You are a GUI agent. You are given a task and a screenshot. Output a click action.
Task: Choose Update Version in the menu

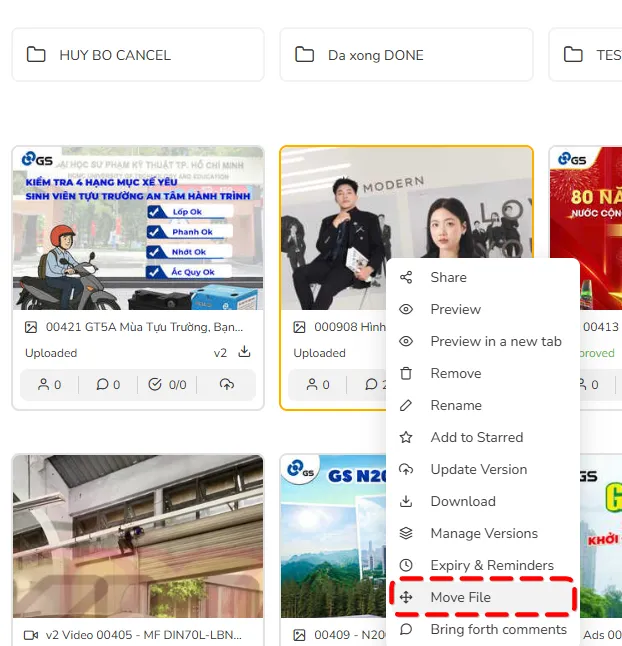tap(483, 469)
